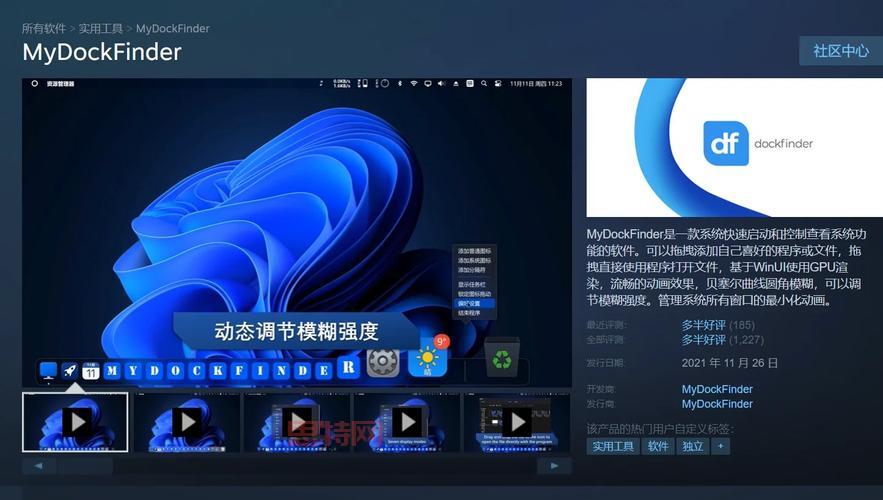
Task: Click the letter Y dock icon
Action: (x=133, y=370)
